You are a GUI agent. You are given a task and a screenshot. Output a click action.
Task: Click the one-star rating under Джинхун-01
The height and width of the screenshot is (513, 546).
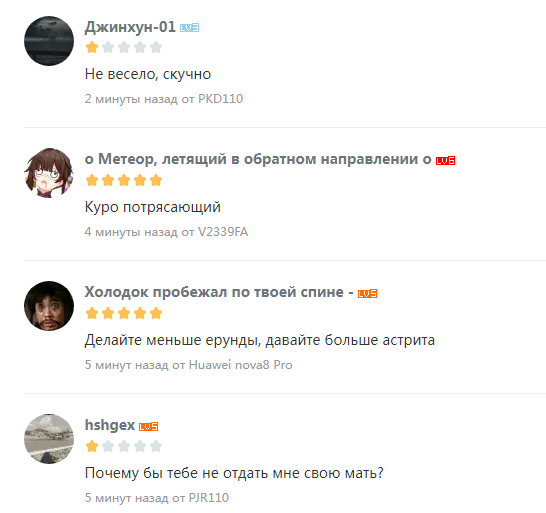124,47
